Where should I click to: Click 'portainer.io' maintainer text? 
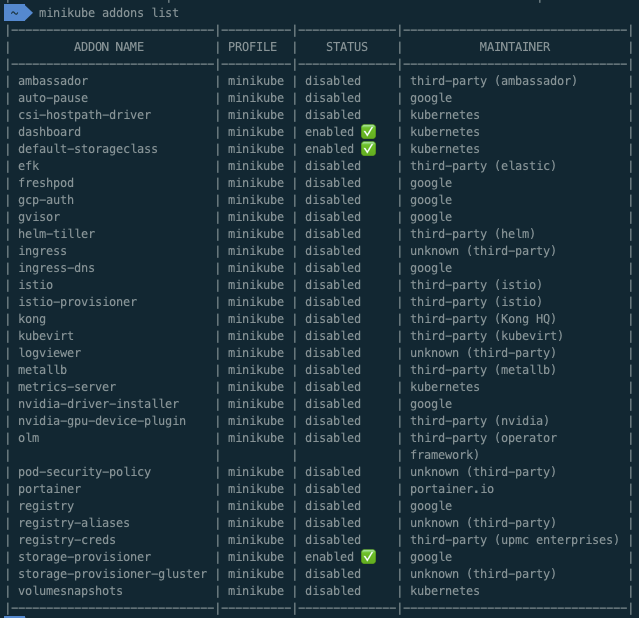click(x=452, y=489)
